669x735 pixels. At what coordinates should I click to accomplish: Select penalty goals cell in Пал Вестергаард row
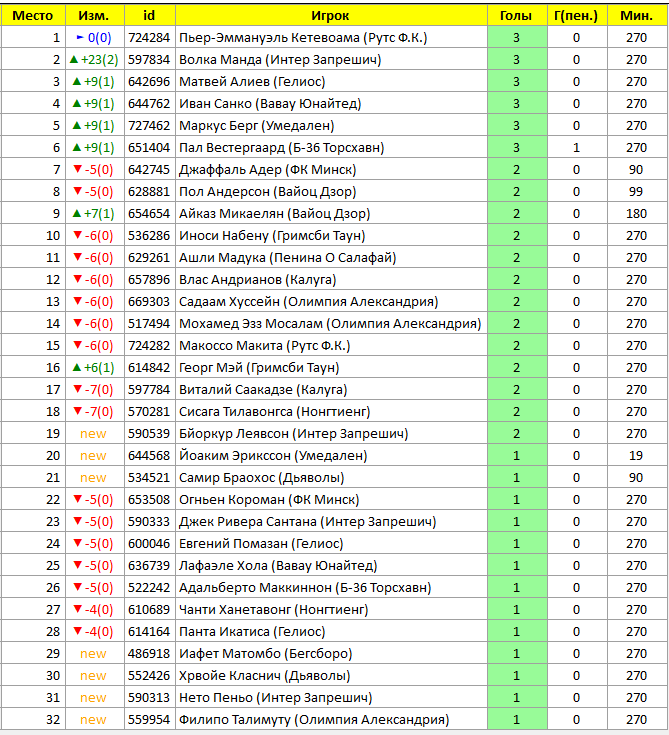(x=577, y=148)
